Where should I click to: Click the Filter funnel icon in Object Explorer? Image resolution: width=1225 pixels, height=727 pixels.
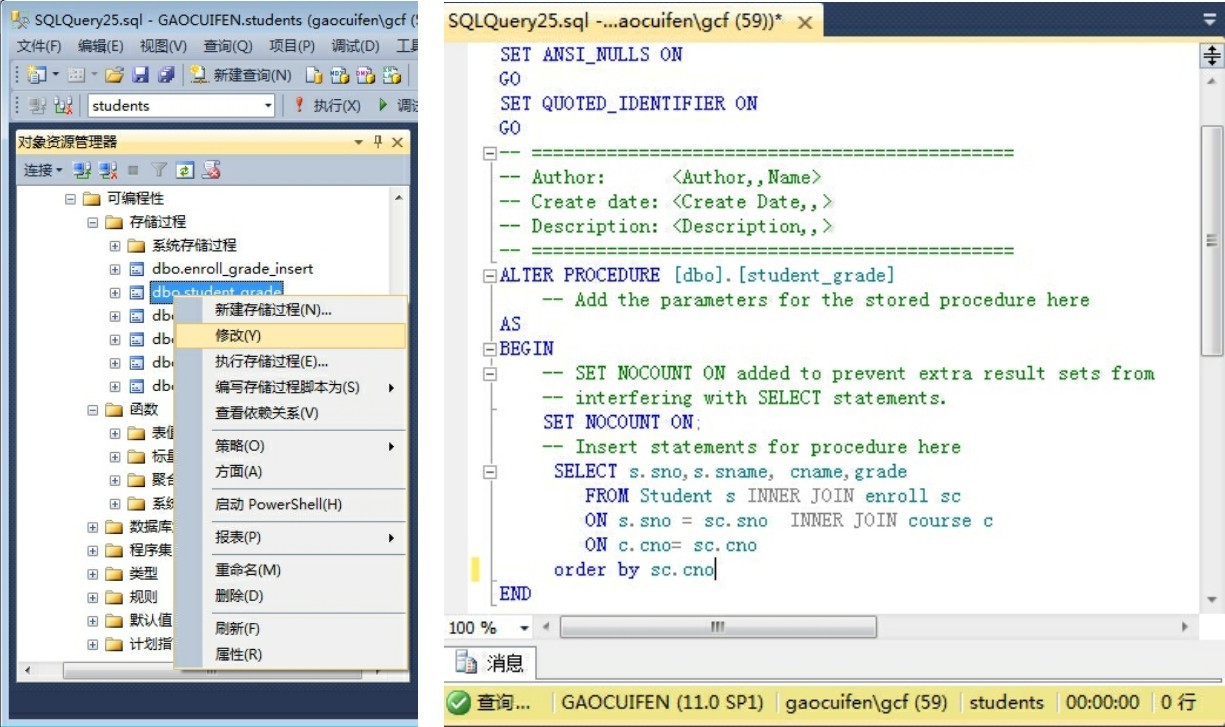(x=159, y=171)
